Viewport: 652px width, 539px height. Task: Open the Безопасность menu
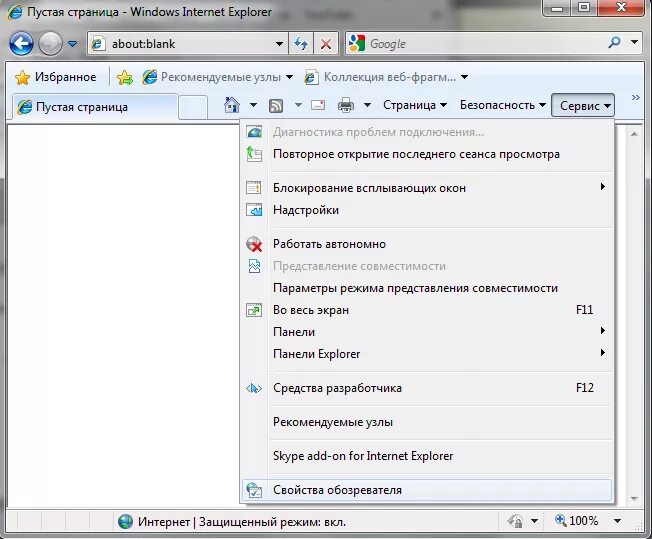[502, 105]
